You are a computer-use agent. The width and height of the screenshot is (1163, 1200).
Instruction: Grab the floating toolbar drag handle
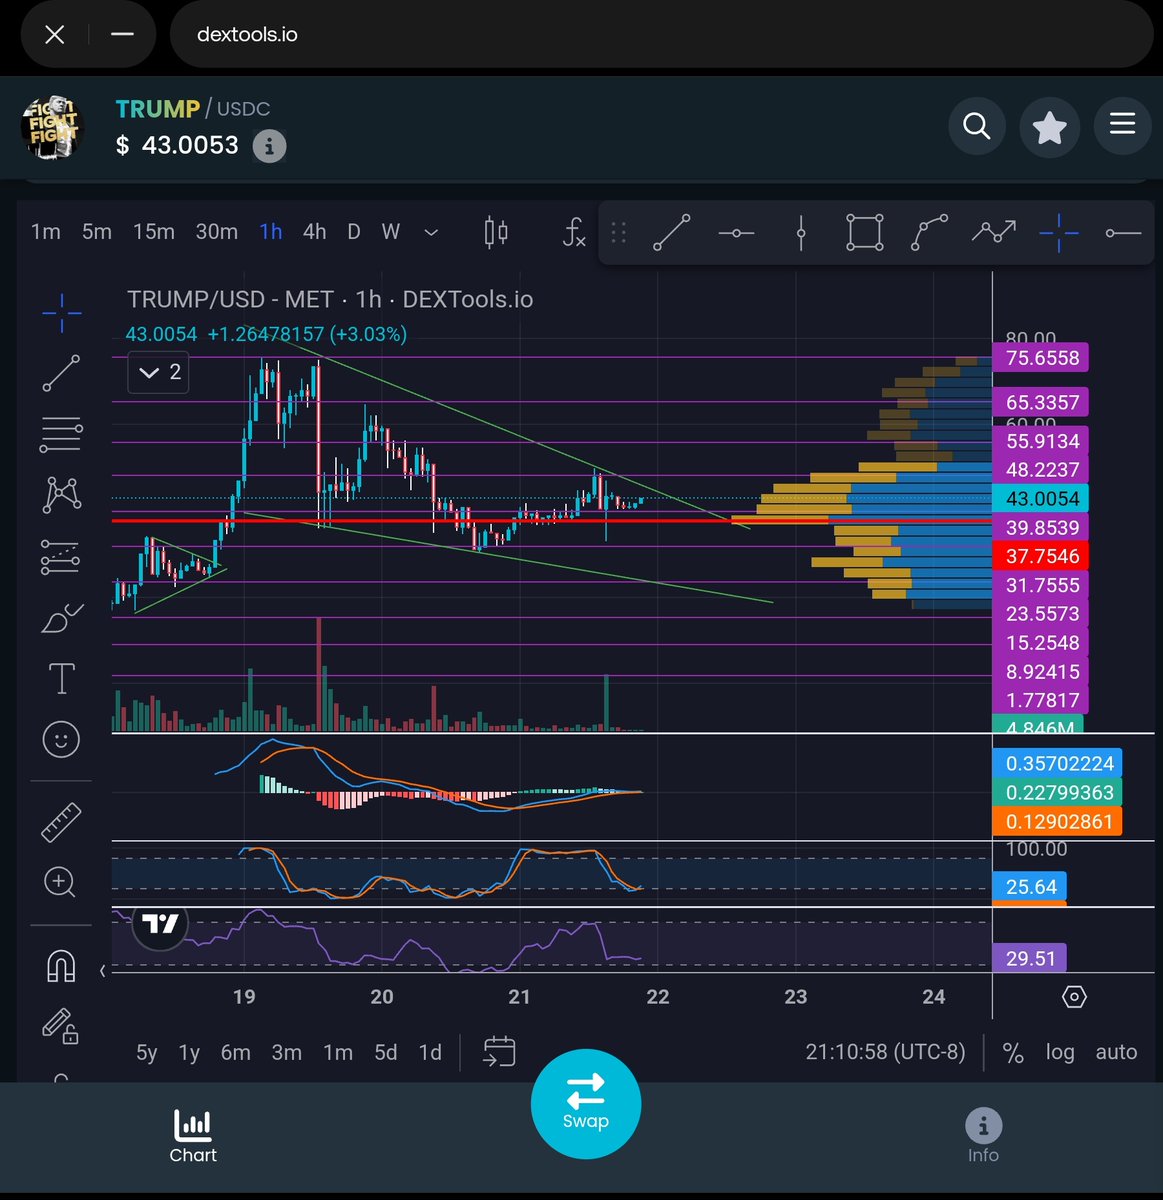[618, 233]
